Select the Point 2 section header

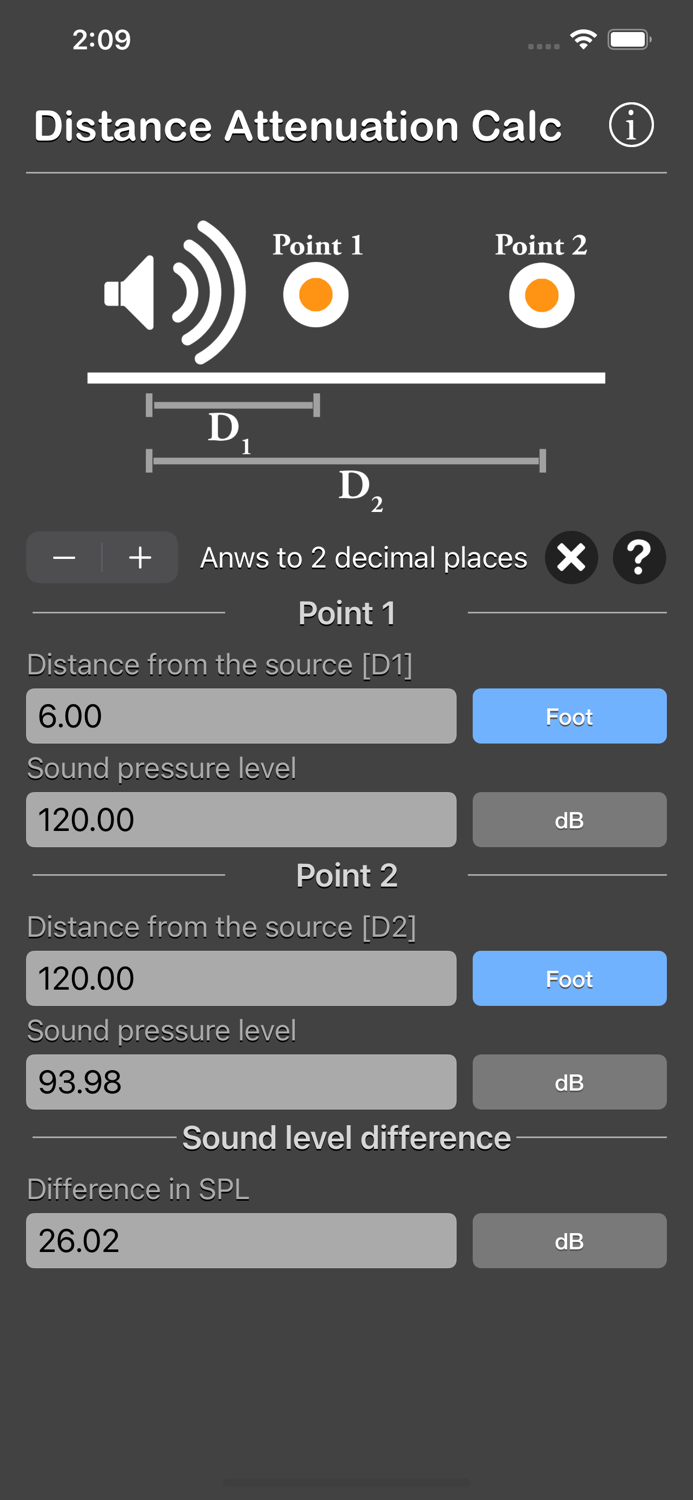pos(346,875)
